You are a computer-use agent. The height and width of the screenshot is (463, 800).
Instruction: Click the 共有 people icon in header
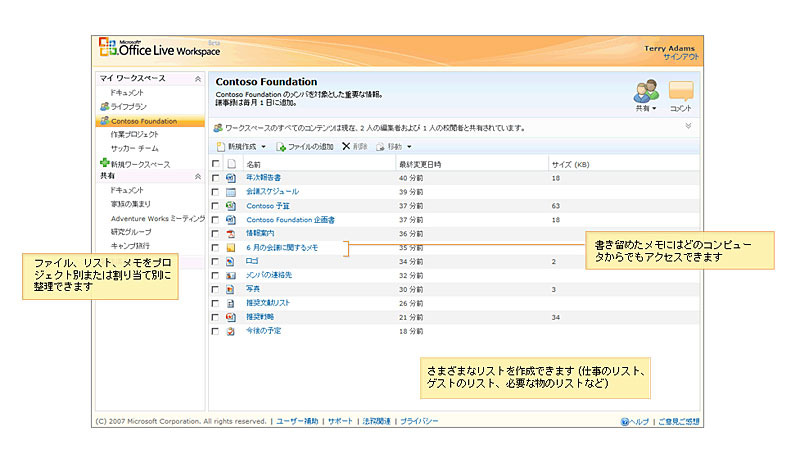[646, 91]
